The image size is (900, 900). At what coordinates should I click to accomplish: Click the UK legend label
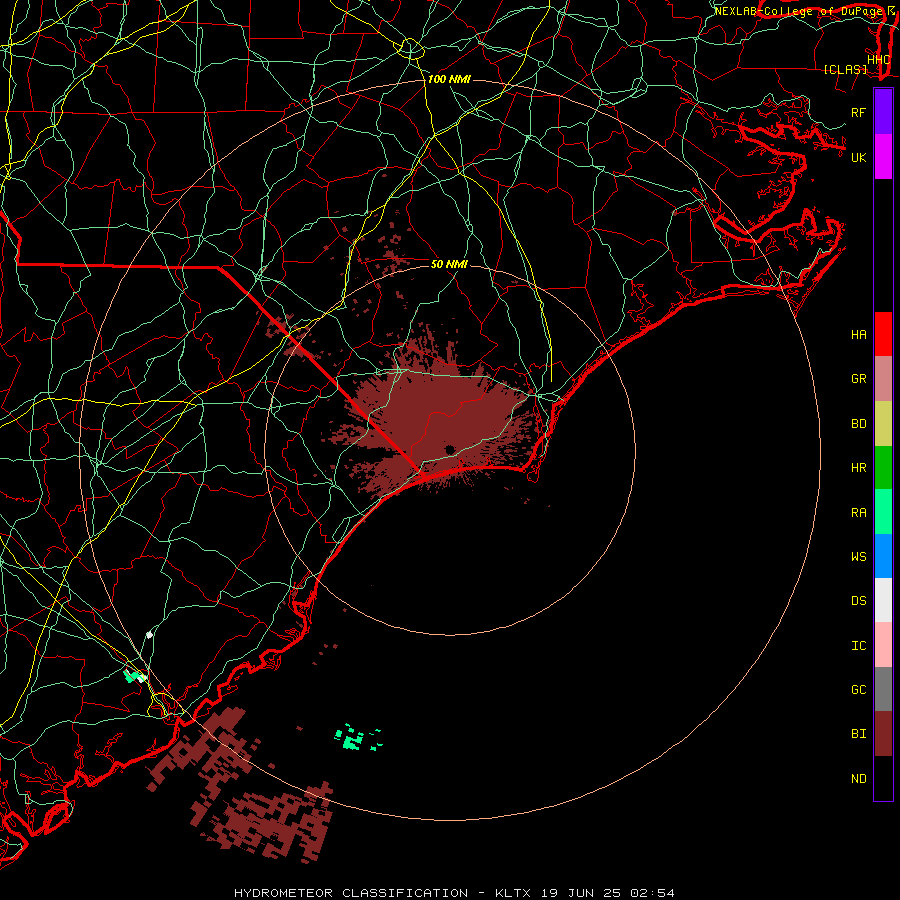point(858,157)
